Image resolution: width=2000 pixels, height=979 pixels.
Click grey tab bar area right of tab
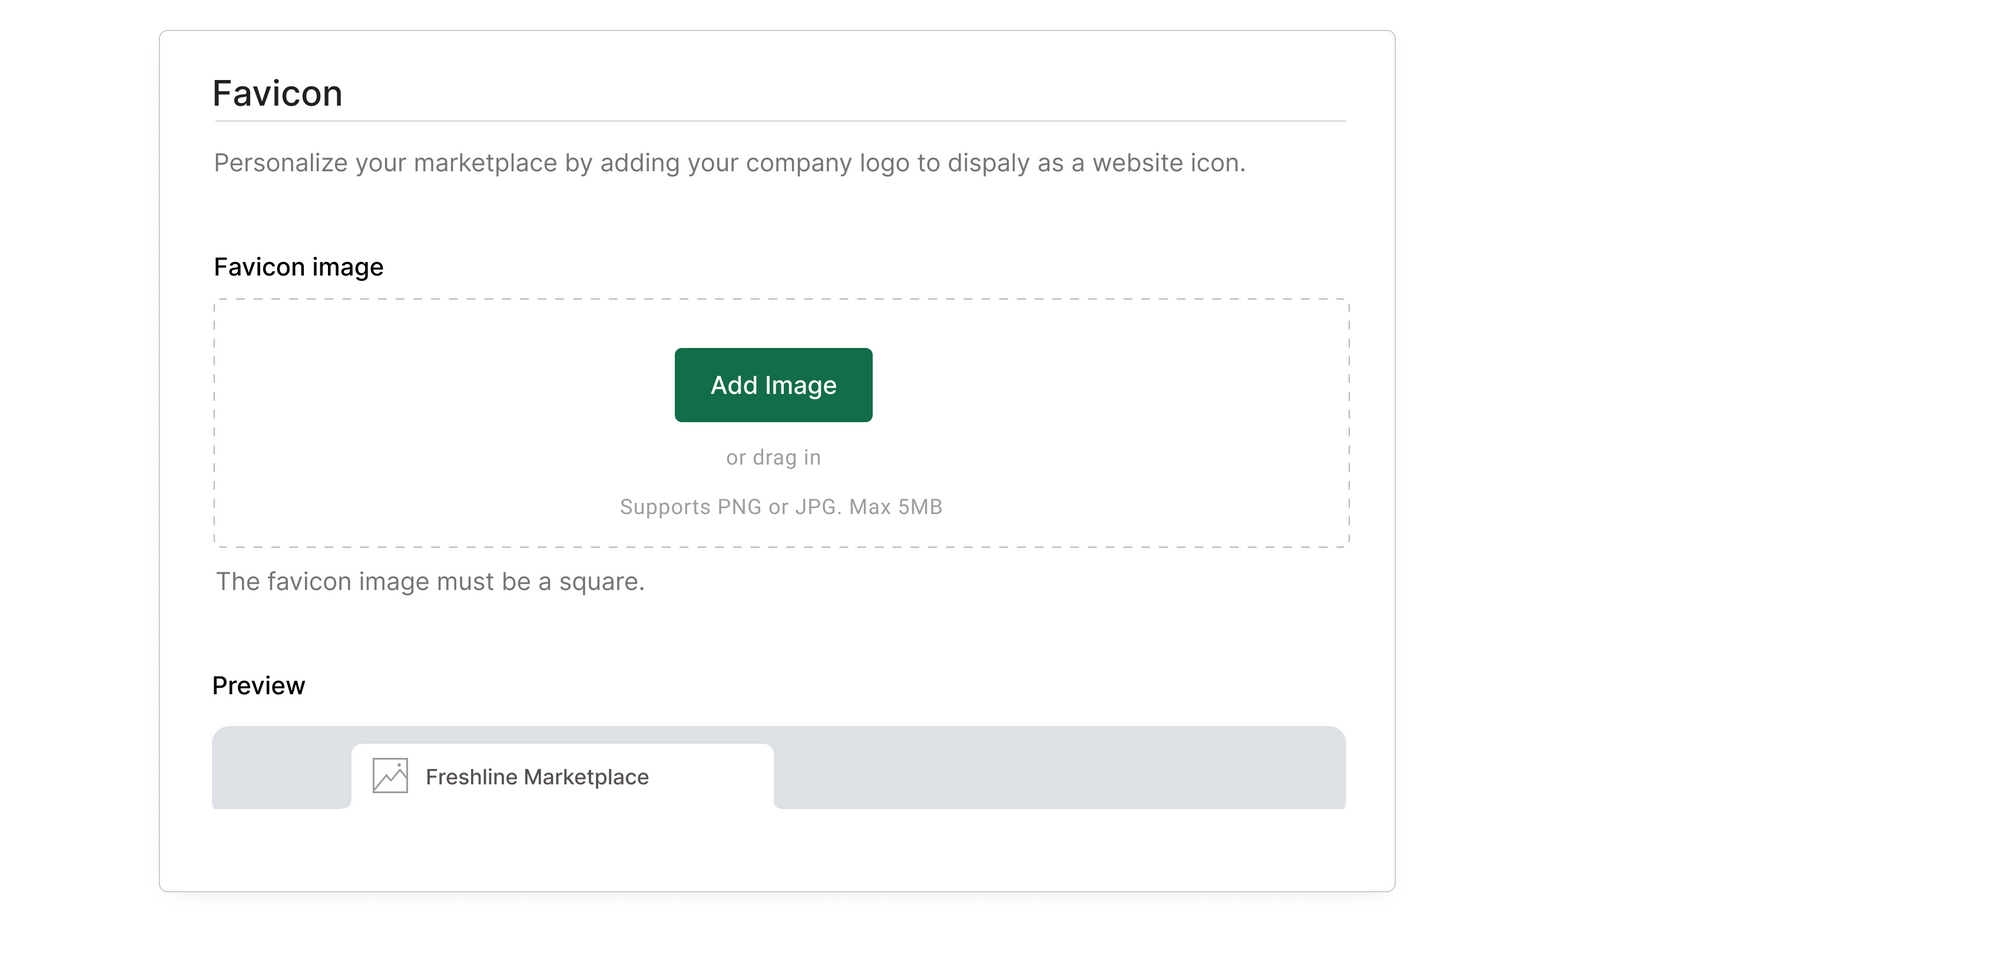[1060, 768]
